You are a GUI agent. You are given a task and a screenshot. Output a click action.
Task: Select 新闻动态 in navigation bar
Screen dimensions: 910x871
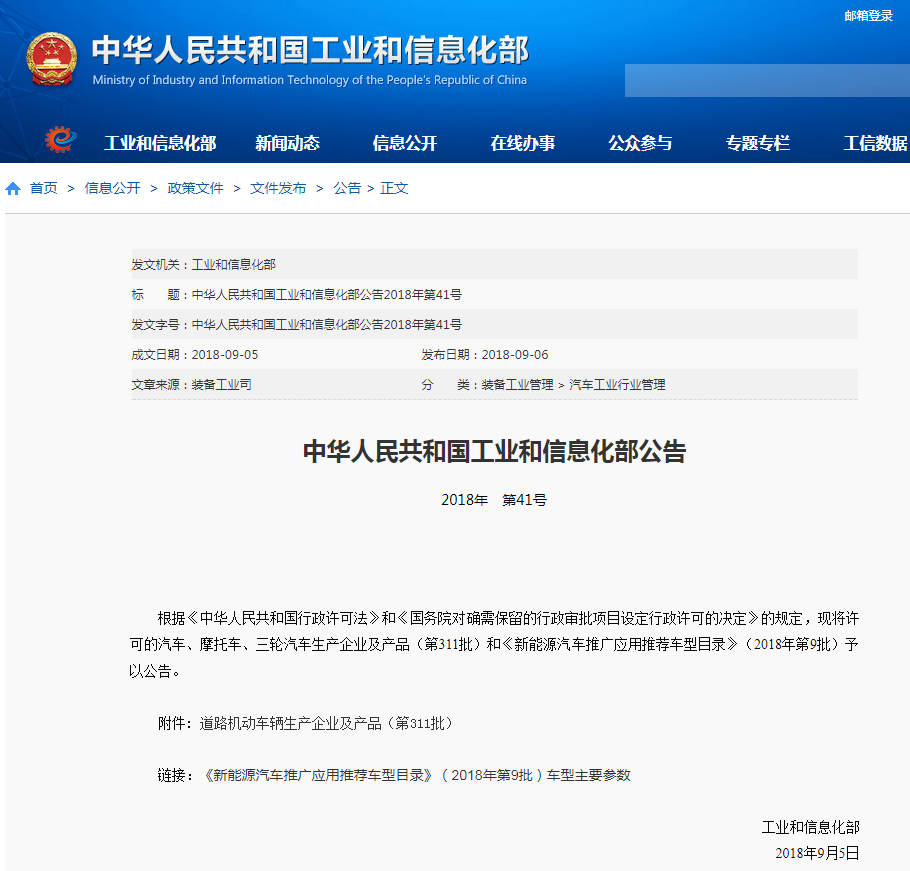tap(287, 143)
